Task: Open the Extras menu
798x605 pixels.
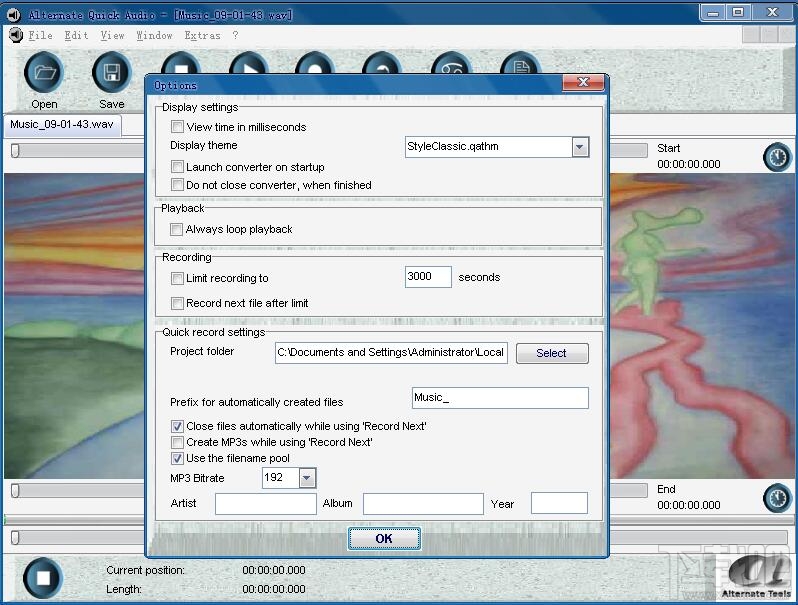Action: (x=203, y=36)
